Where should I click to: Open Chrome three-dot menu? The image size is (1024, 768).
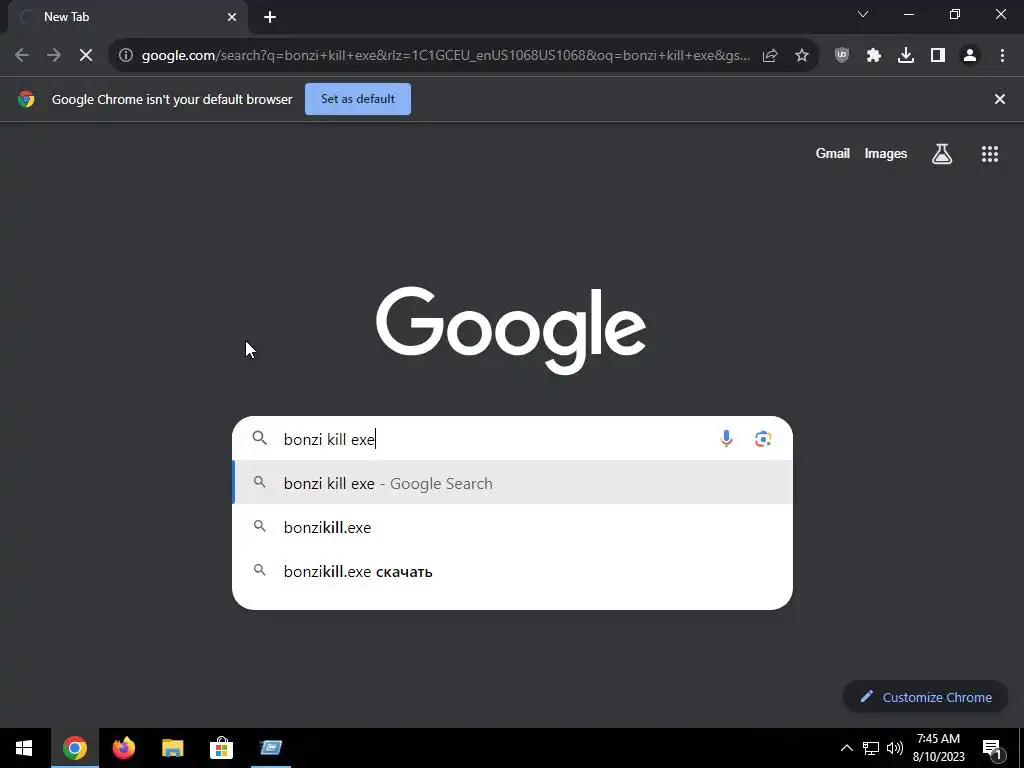click(x=1002, y=56)
